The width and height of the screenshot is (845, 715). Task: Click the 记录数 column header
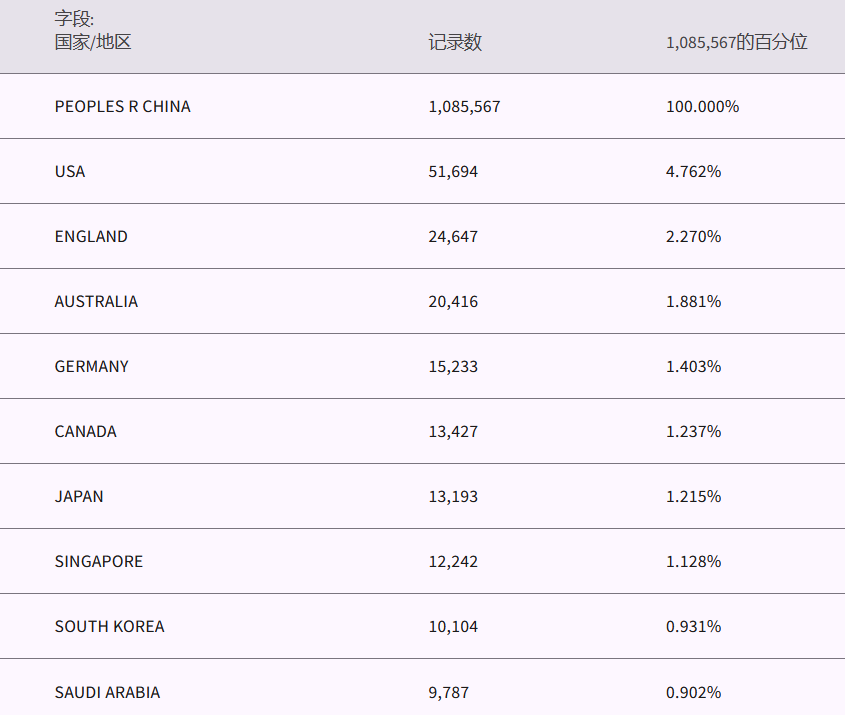point(455,43)
